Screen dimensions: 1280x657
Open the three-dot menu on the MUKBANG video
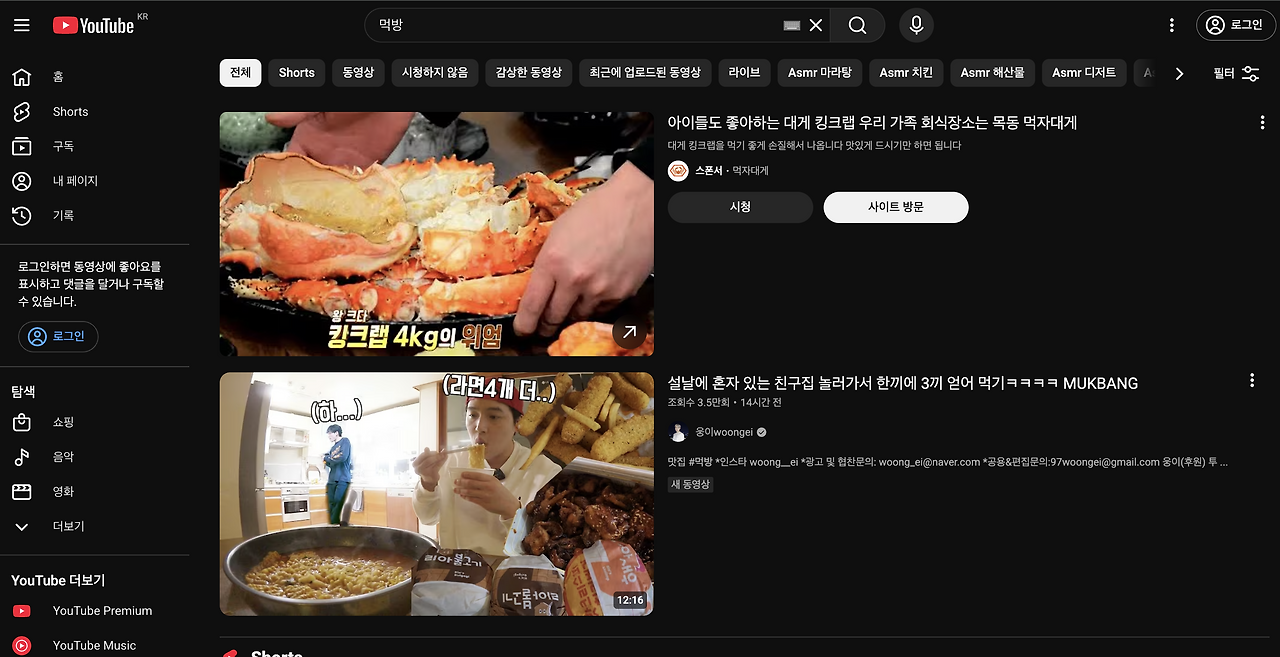click(1252, 380)
